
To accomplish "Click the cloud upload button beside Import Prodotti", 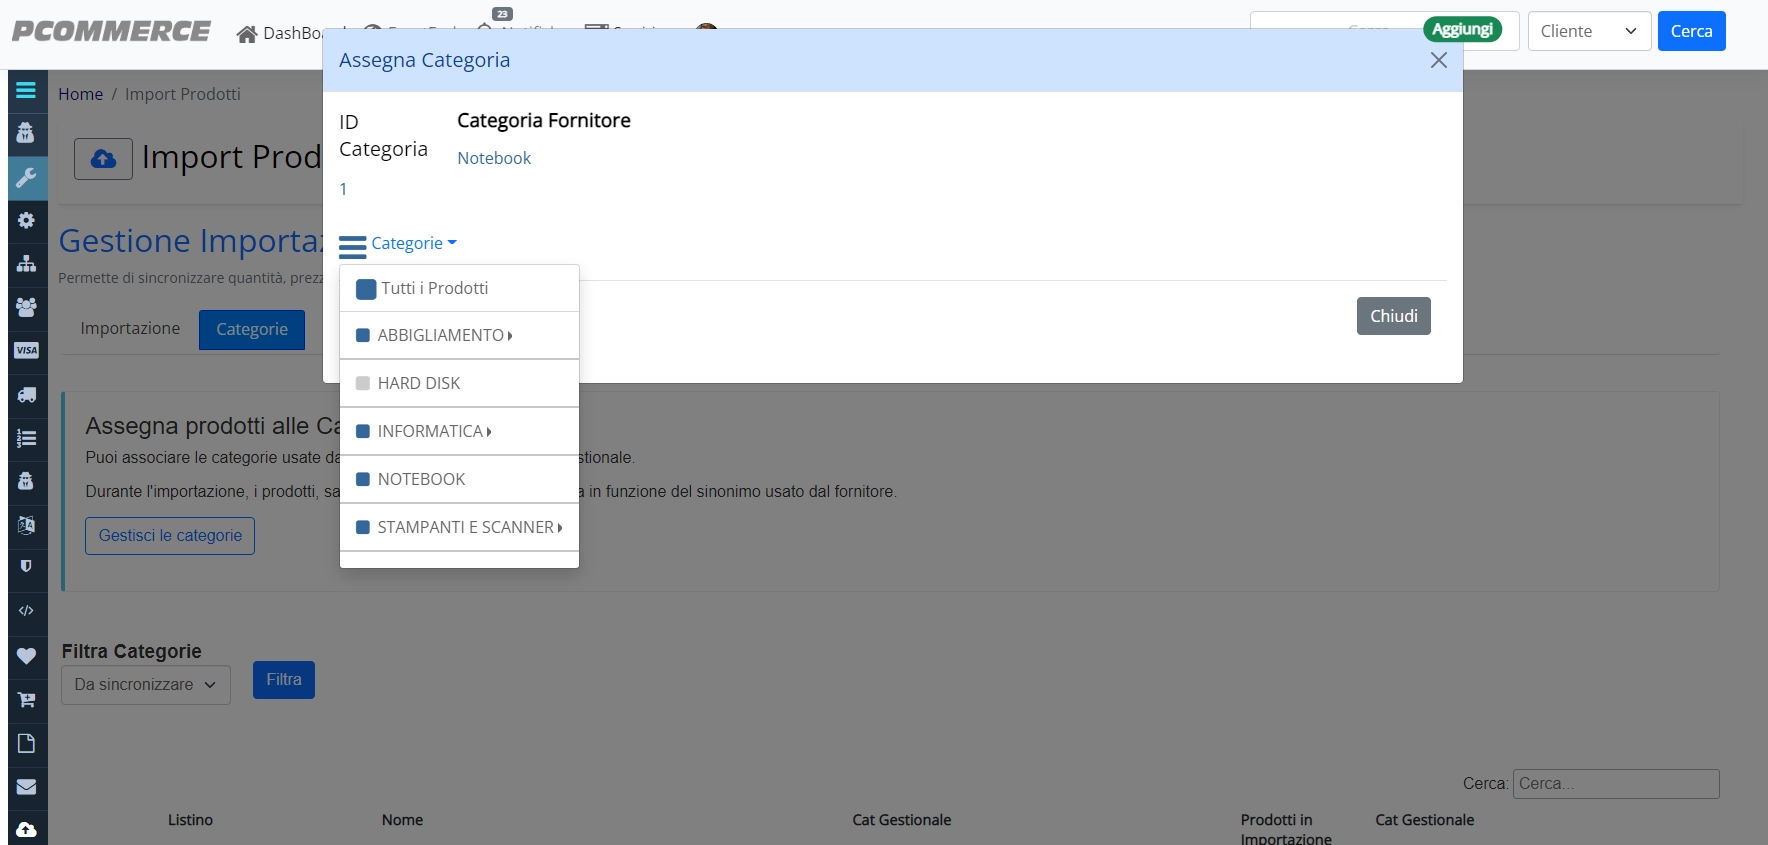I will (103, 159).
